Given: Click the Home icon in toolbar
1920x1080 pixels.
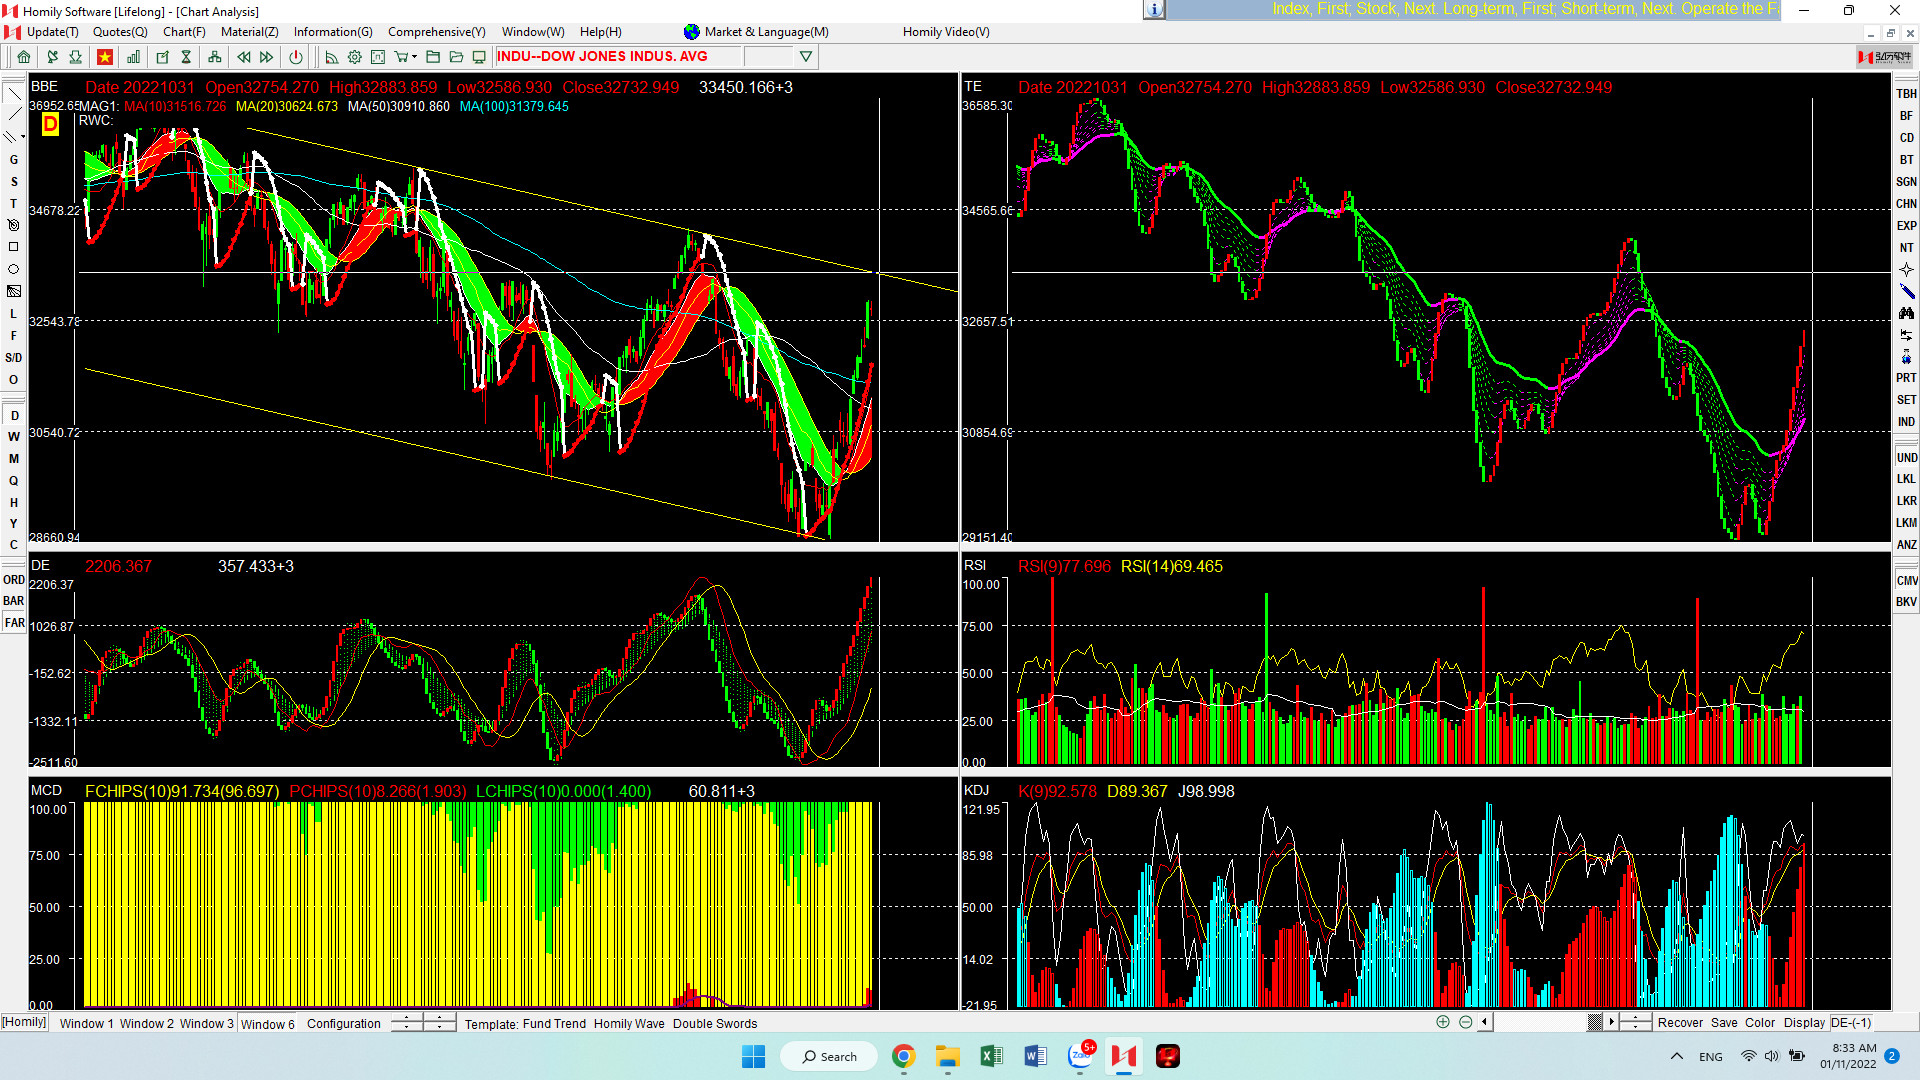Looking at the screenshot, I should click(x=24, y=57).
